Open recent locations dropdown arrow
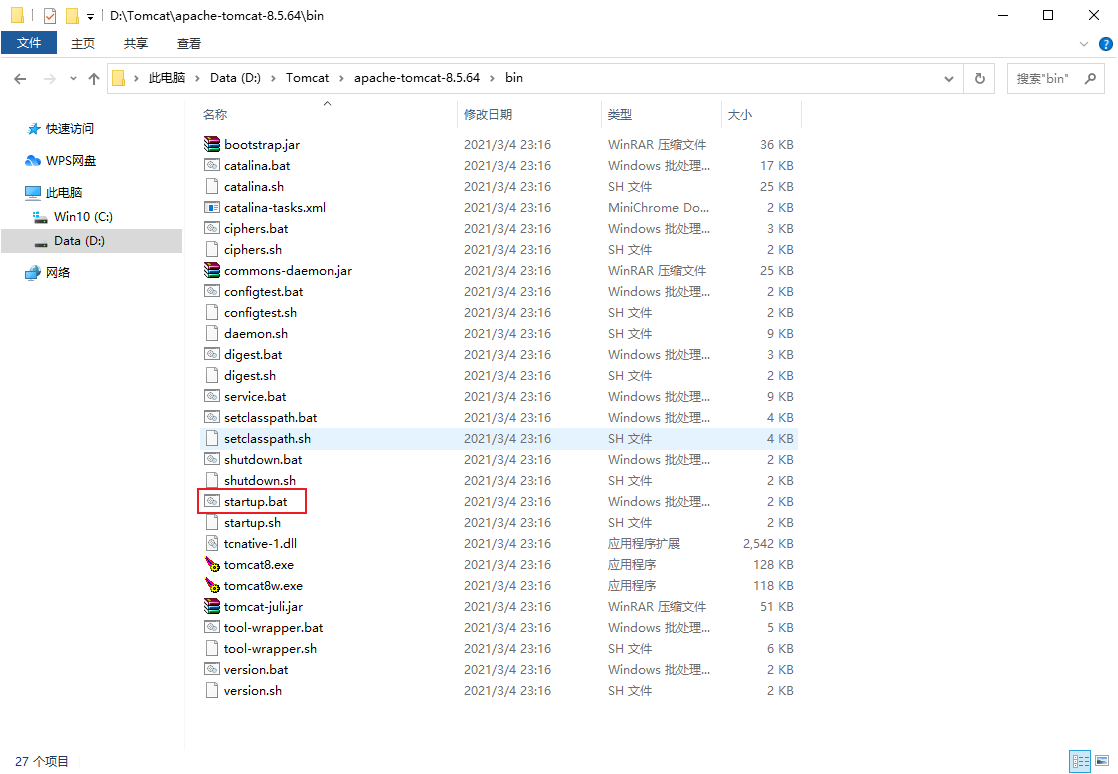This screenshot has width=1118, height=774. (73, 78)
